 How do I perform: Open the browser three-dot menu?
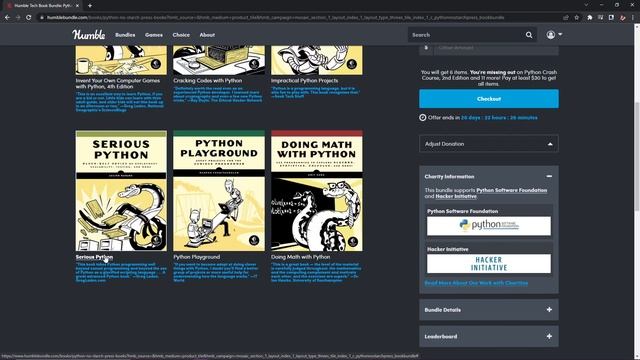(633, 18)
